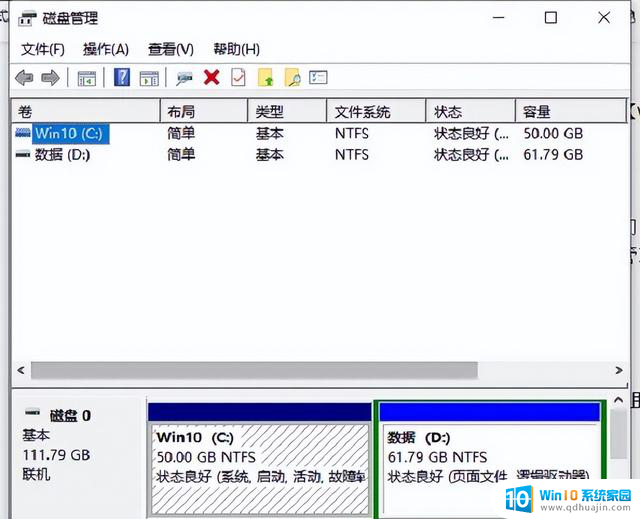Open Help via the blue question-mark icon
Image resolution: width=640 pixels, height=519 pixels.
click(x=122, y=77)
